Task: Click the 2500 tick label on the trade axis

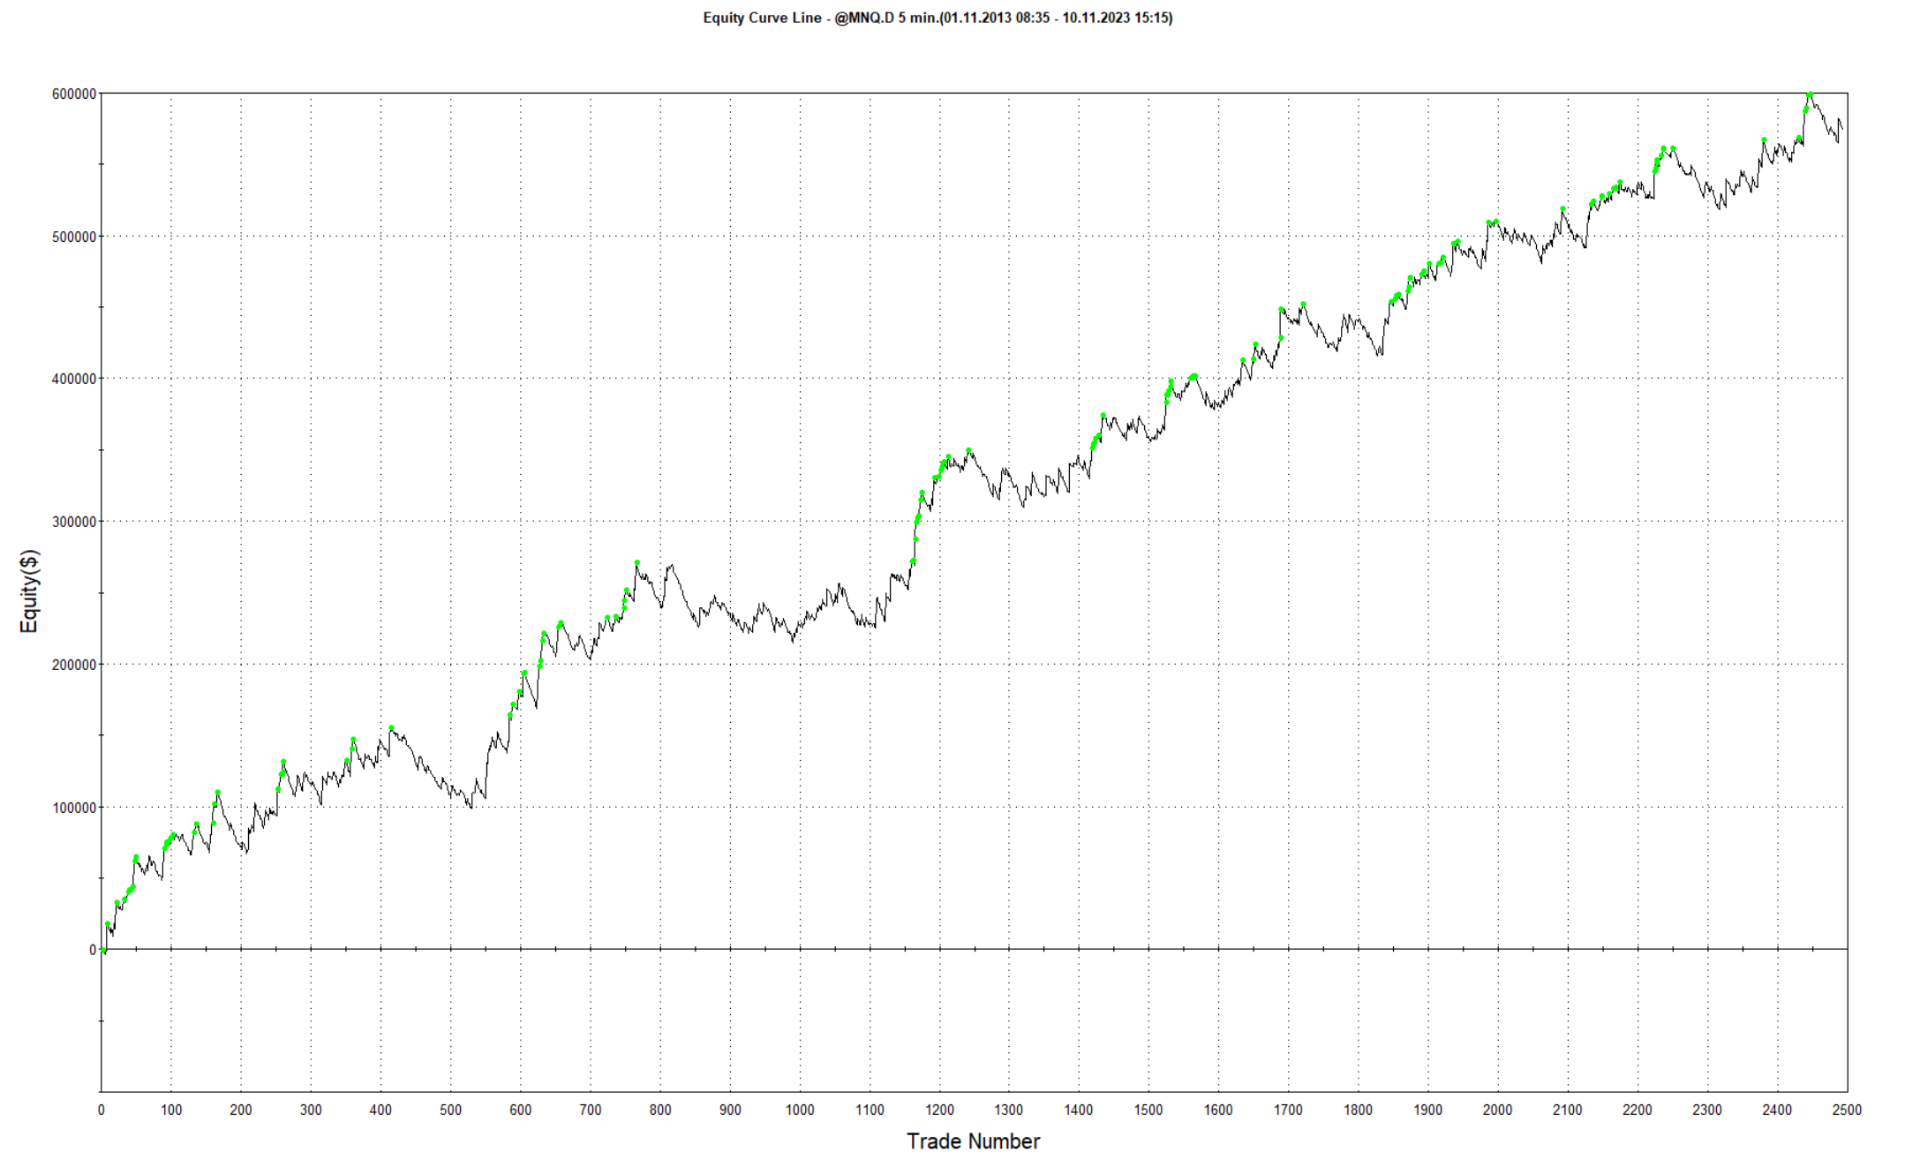Action: coord(1846,1110)
